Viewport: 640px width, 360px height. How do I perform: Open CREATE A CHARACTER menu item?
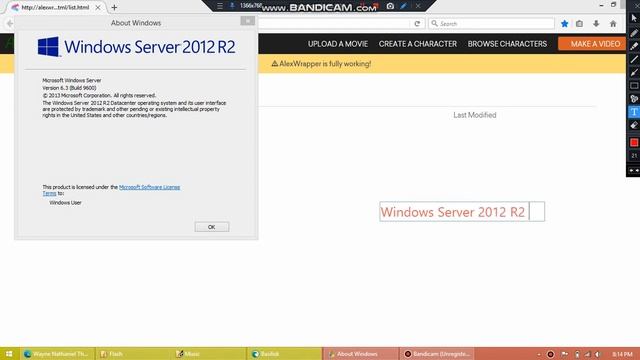pos(418,44)
